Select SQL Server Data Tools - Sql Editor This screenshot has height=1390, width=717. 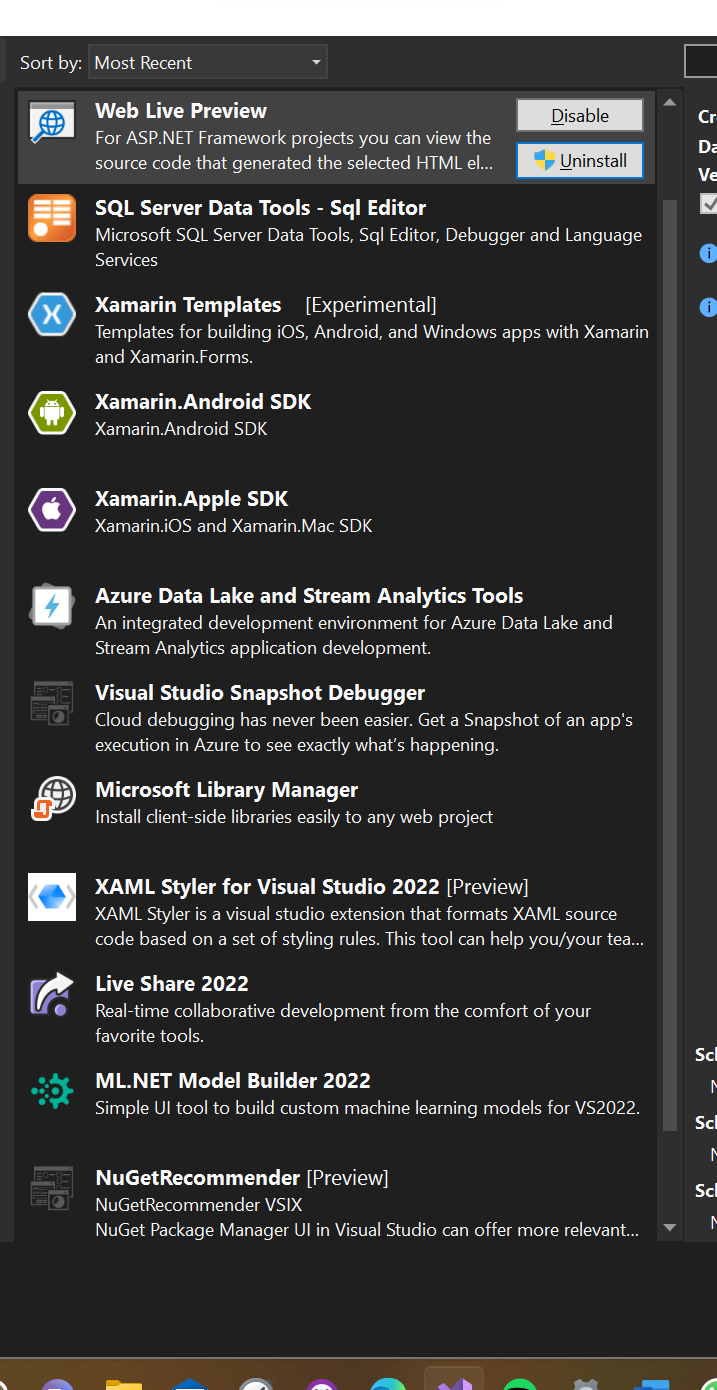261,208
